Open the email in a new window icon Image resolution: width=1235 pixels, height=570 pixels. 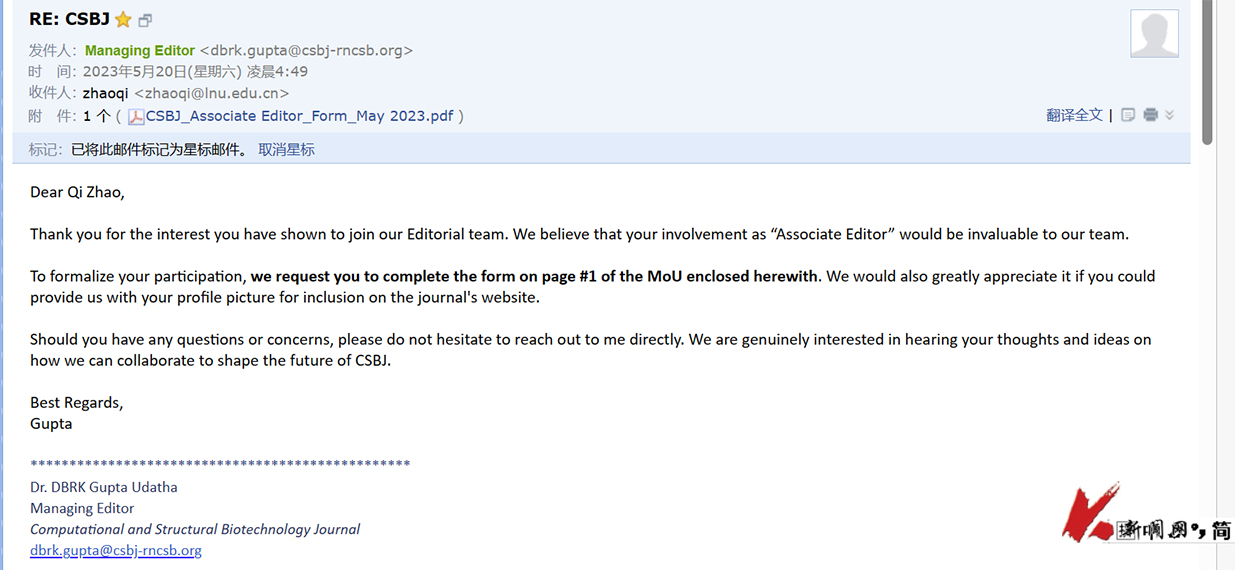point(146,20)
